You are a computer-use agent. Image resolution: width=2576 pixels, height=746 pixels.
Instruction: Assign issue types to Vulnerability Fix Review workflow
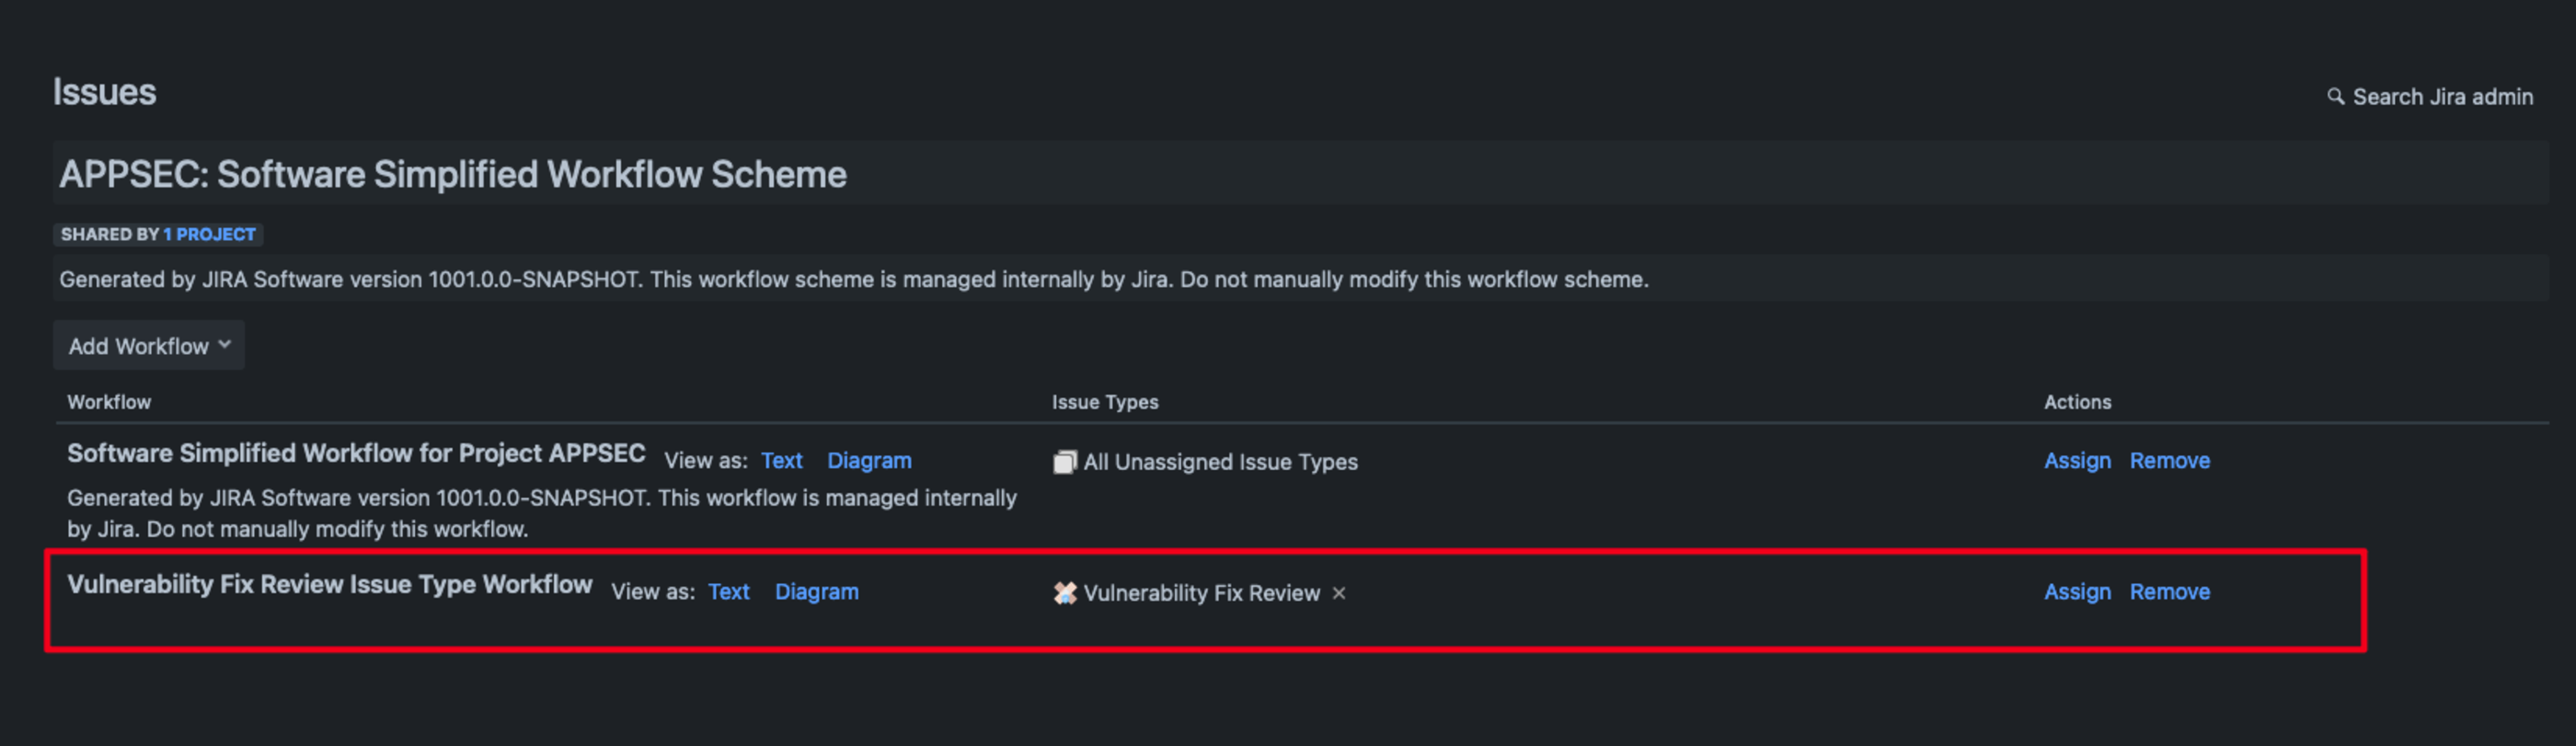(x=2077, y=592)
